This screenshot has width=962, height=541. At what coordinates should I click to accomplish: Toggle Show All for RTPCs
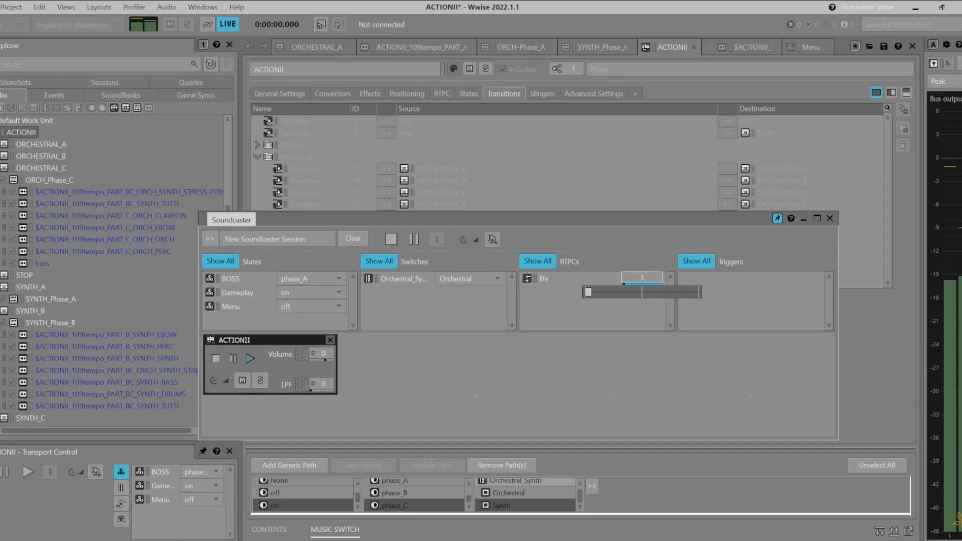[x=537, y=261]
